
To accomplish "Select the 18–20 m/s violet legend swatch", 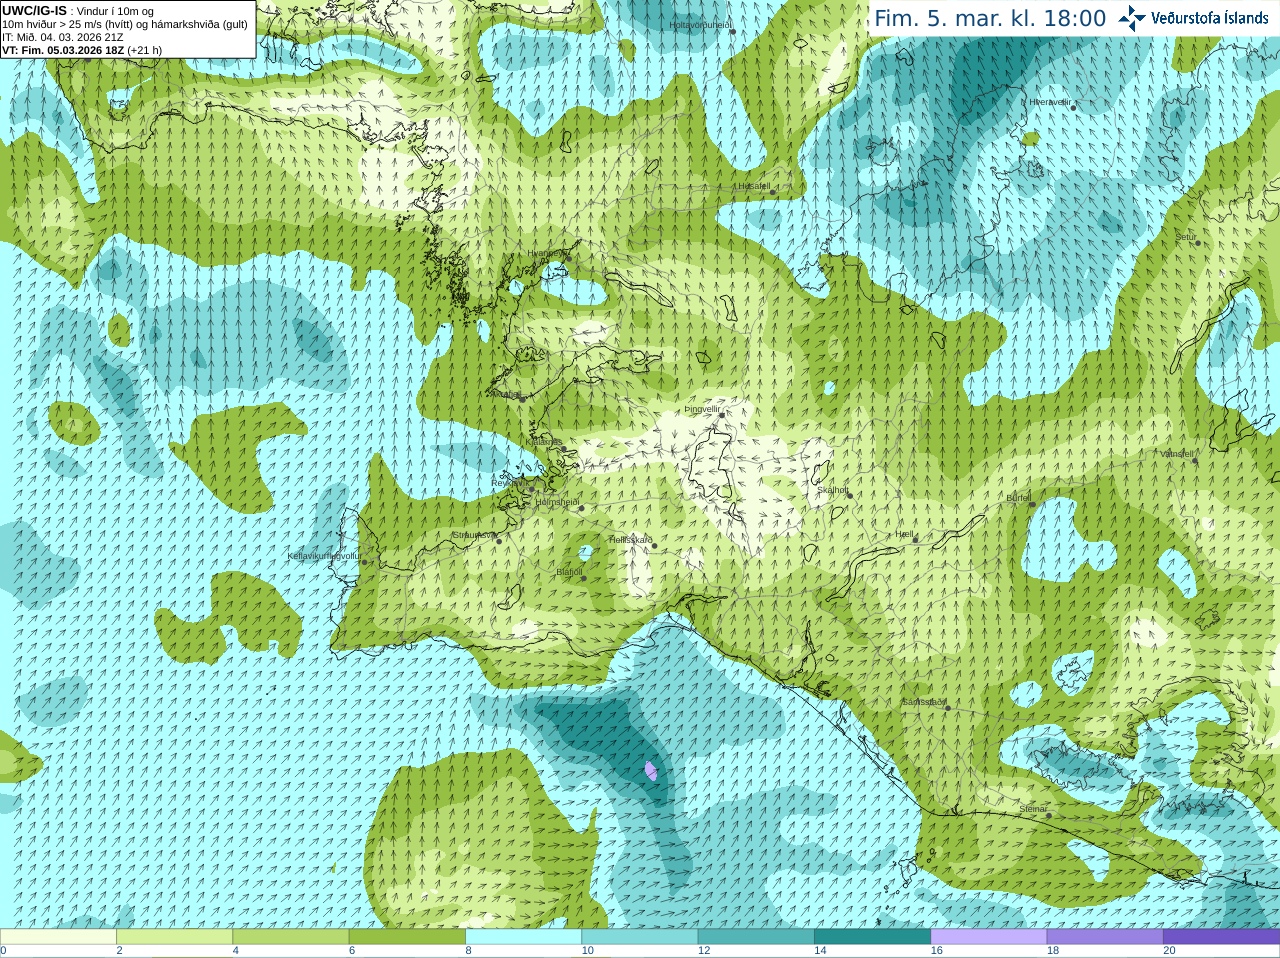I will (x=1105, y=937).
